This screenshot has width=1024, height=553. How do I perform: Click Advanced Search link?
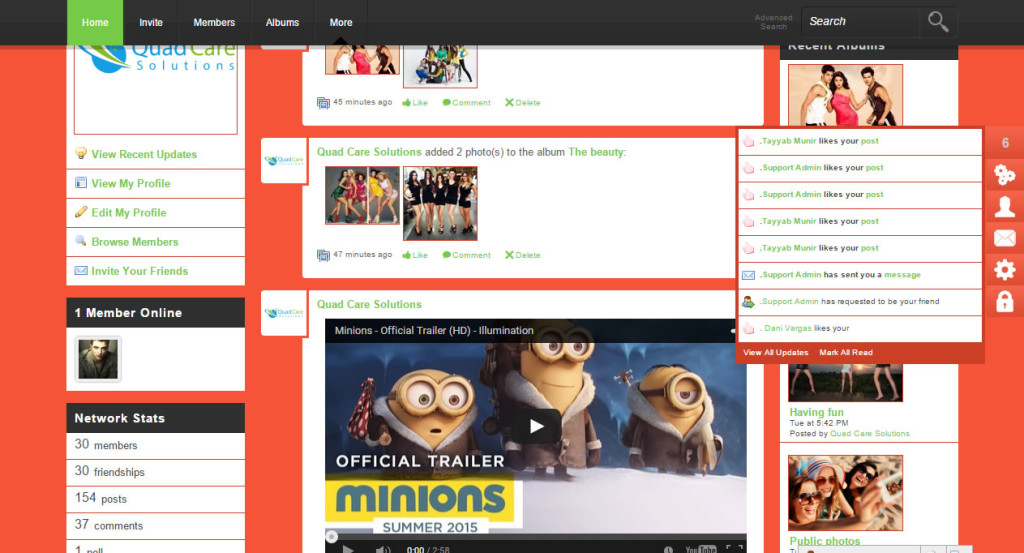point(773,22)
